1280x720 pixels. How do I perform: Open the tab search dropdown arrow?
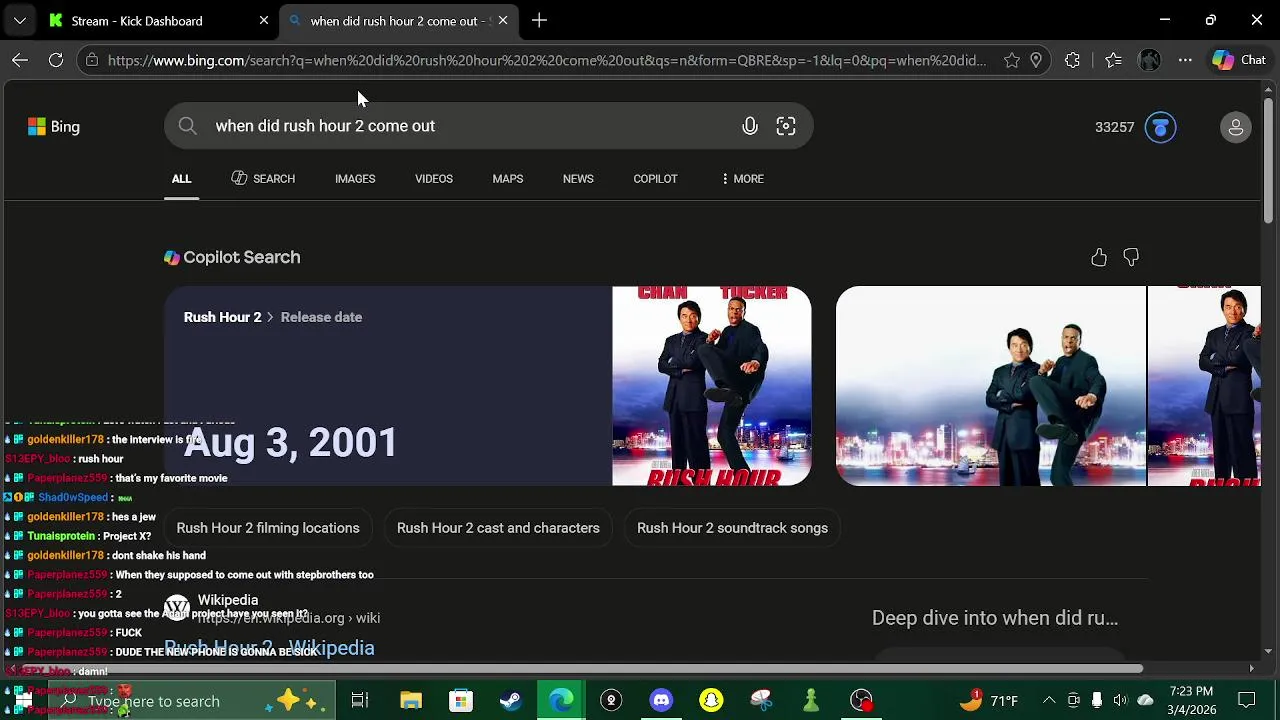[x=20, y=20]
